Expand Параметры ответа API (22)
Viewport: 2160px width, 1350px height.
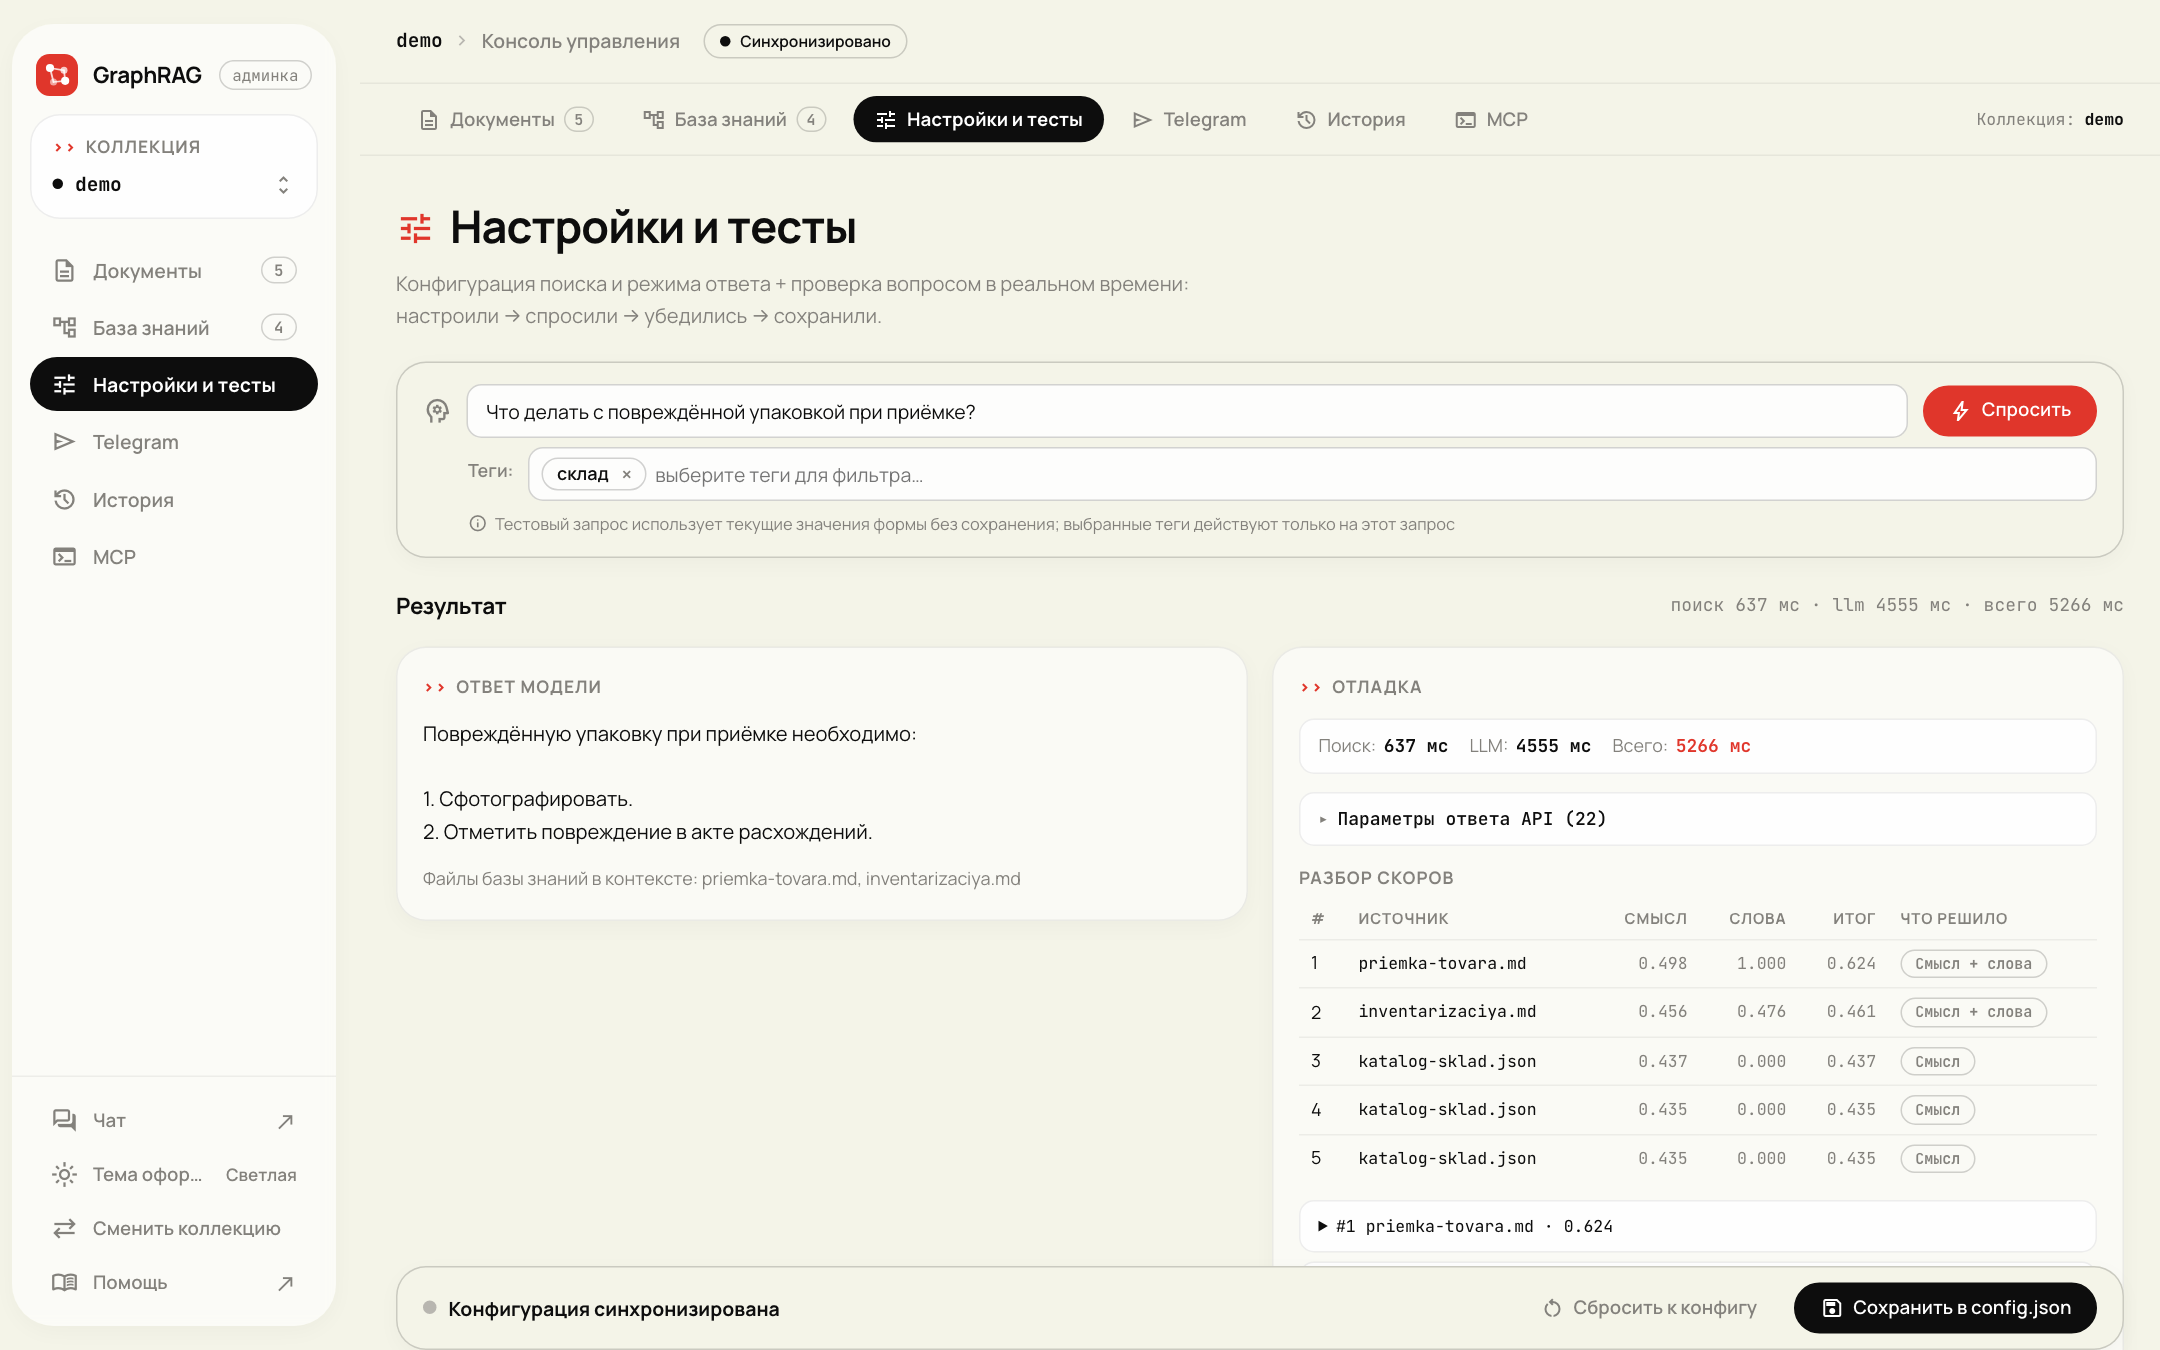point(1697,819)
